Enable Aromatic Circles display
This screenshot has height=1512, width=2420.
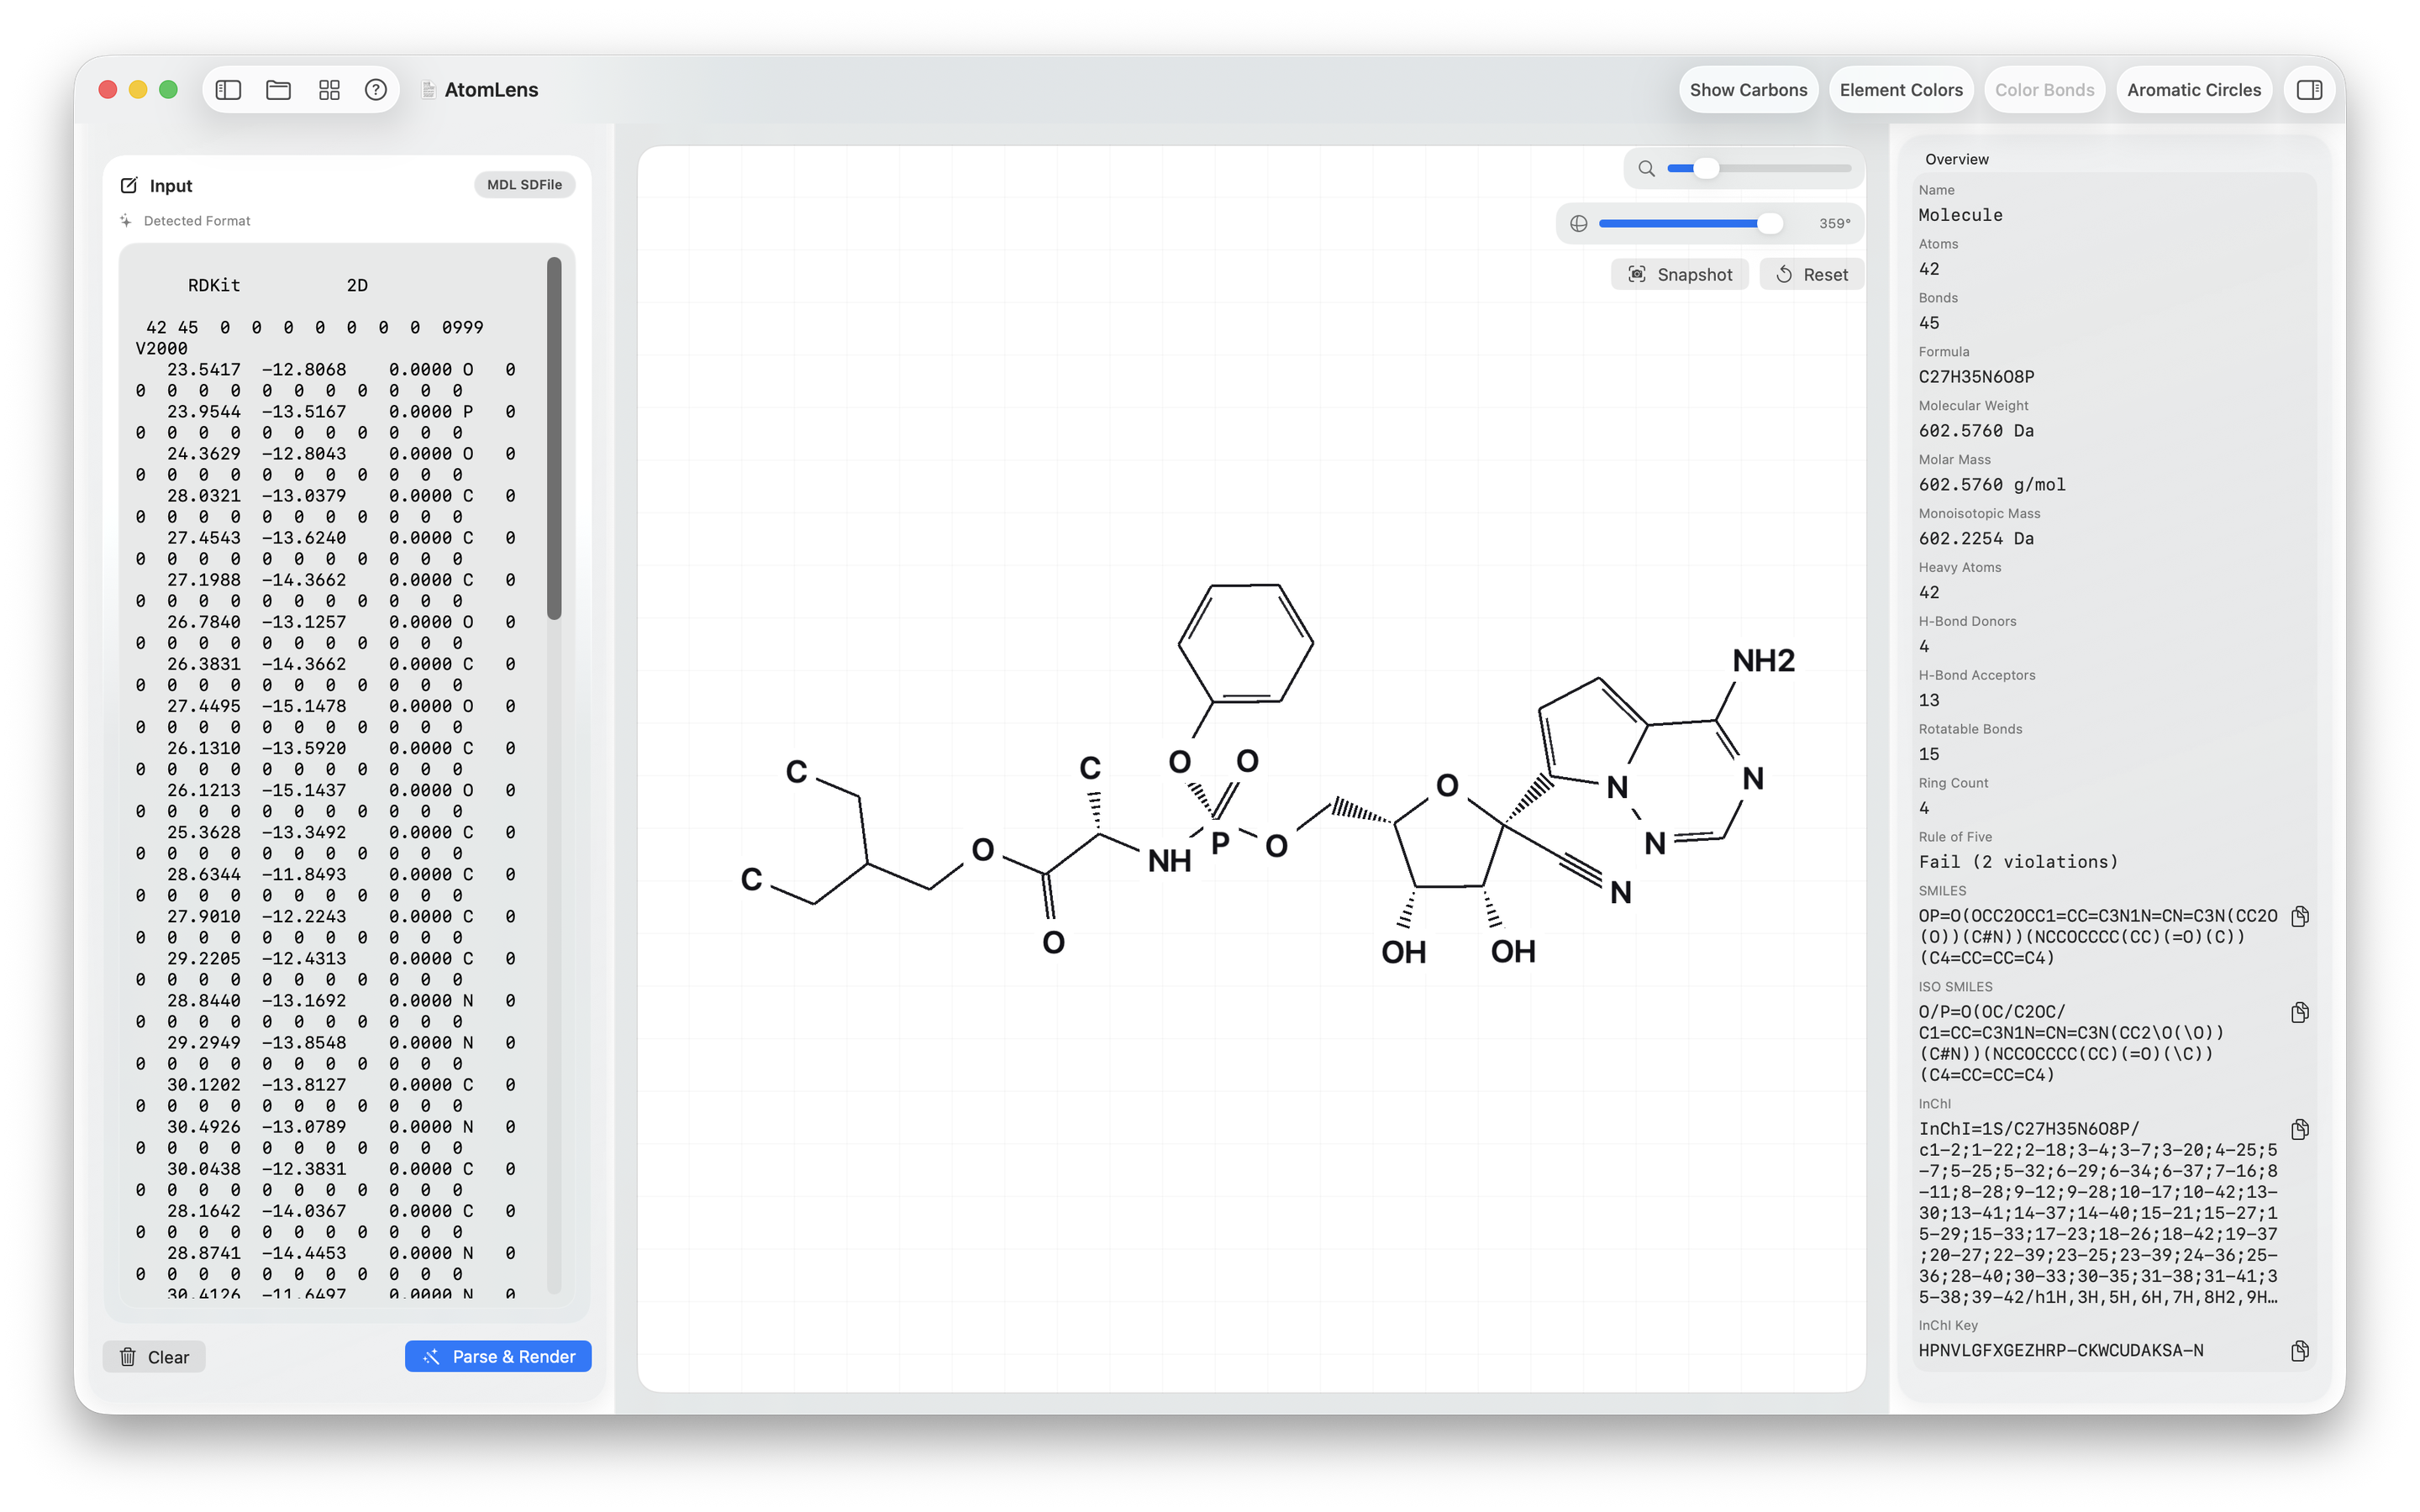click(2193, 90)
